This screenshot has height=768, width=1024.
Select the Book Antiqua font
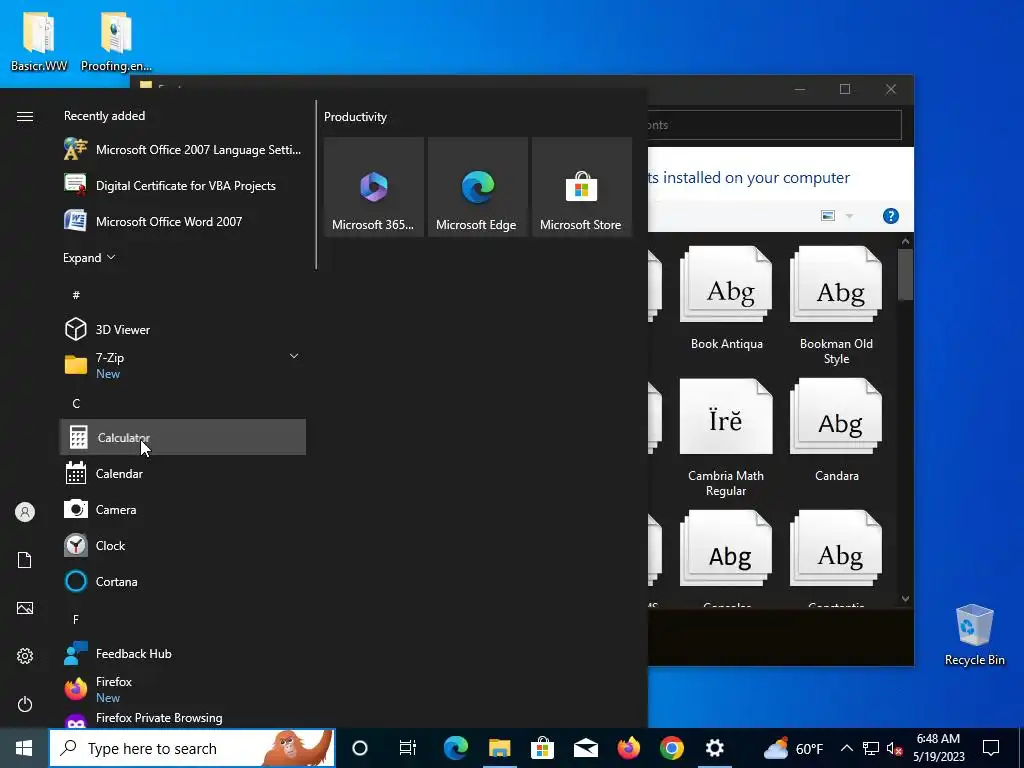[x=726, y=299]
